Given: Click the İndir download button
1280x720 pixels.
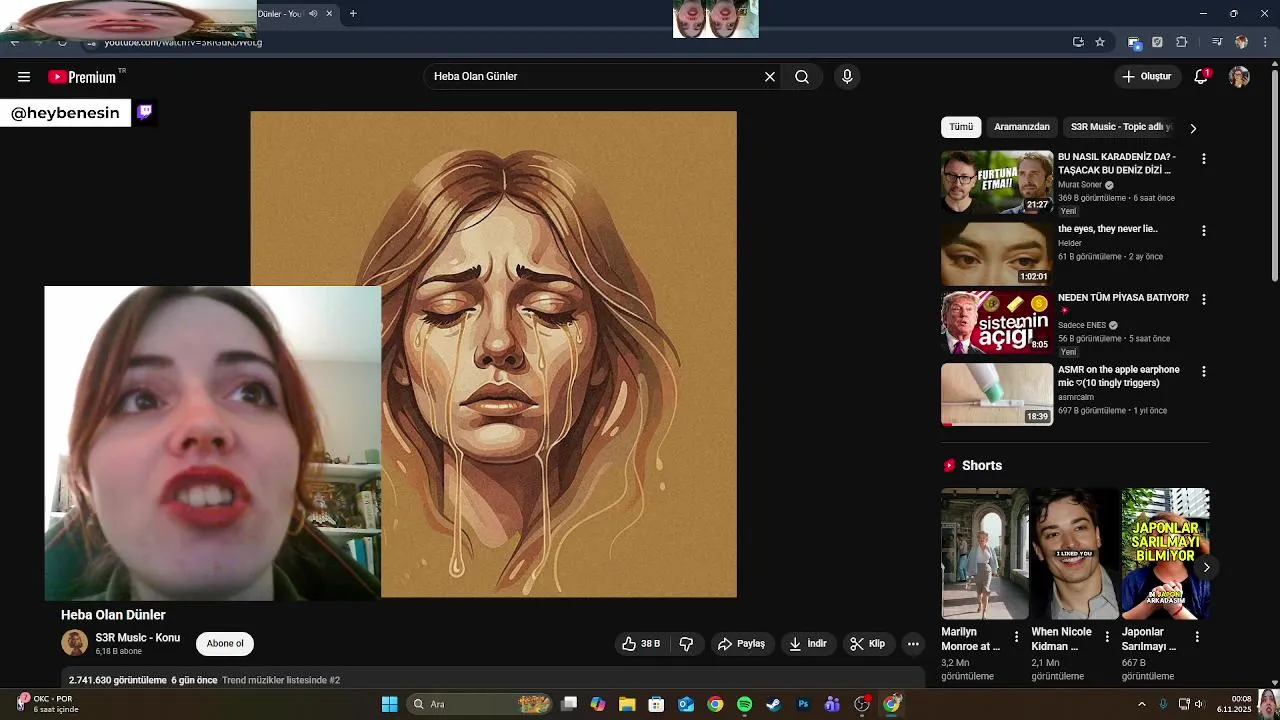Looking at the screenshot, I should pyautogui.click(x=808, y=644).
